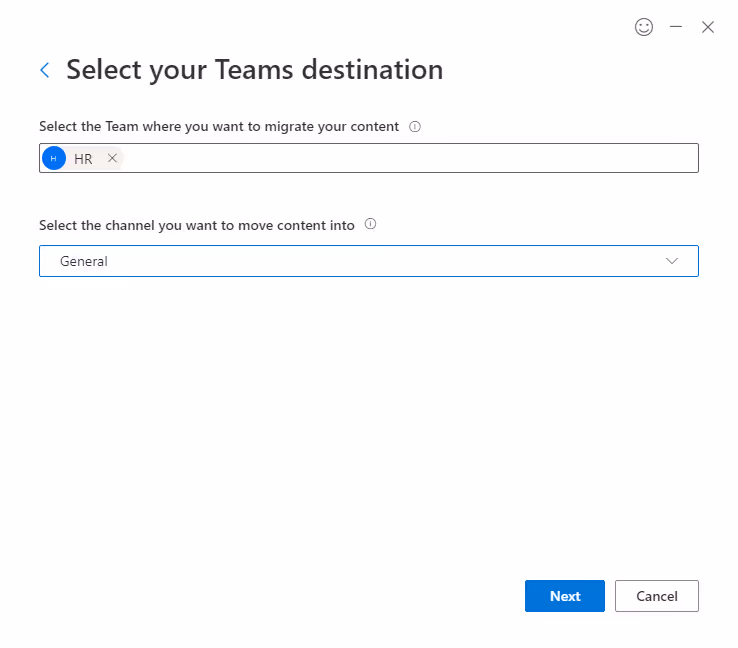Viewport: 738px width, 648px height.
Task: Click the 'Select the Team where you want to migrate' label
Action: point(219,127)
